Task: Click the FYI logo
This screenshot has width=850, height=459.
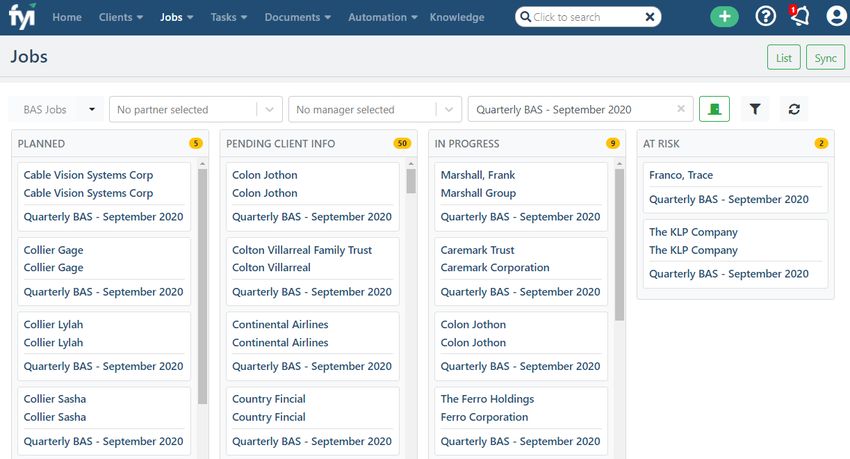Action: pyautogui.click(x=22, y=16)
